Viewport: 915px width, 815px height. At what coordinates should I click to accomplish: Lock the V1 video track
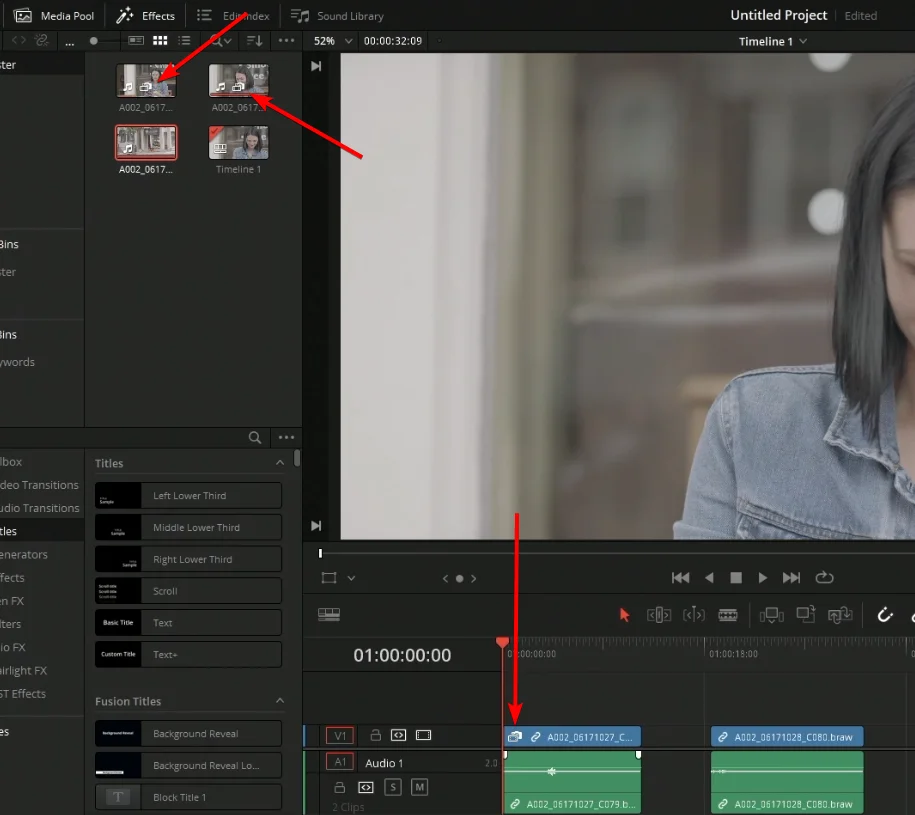point(376,735)
